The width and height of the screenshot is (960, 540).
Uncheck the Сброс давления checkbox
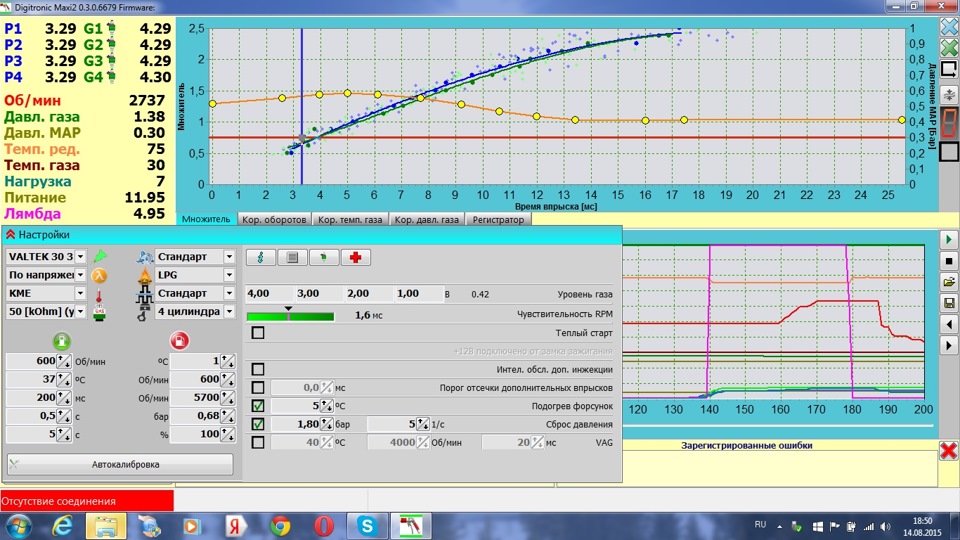tap(258, 424)
